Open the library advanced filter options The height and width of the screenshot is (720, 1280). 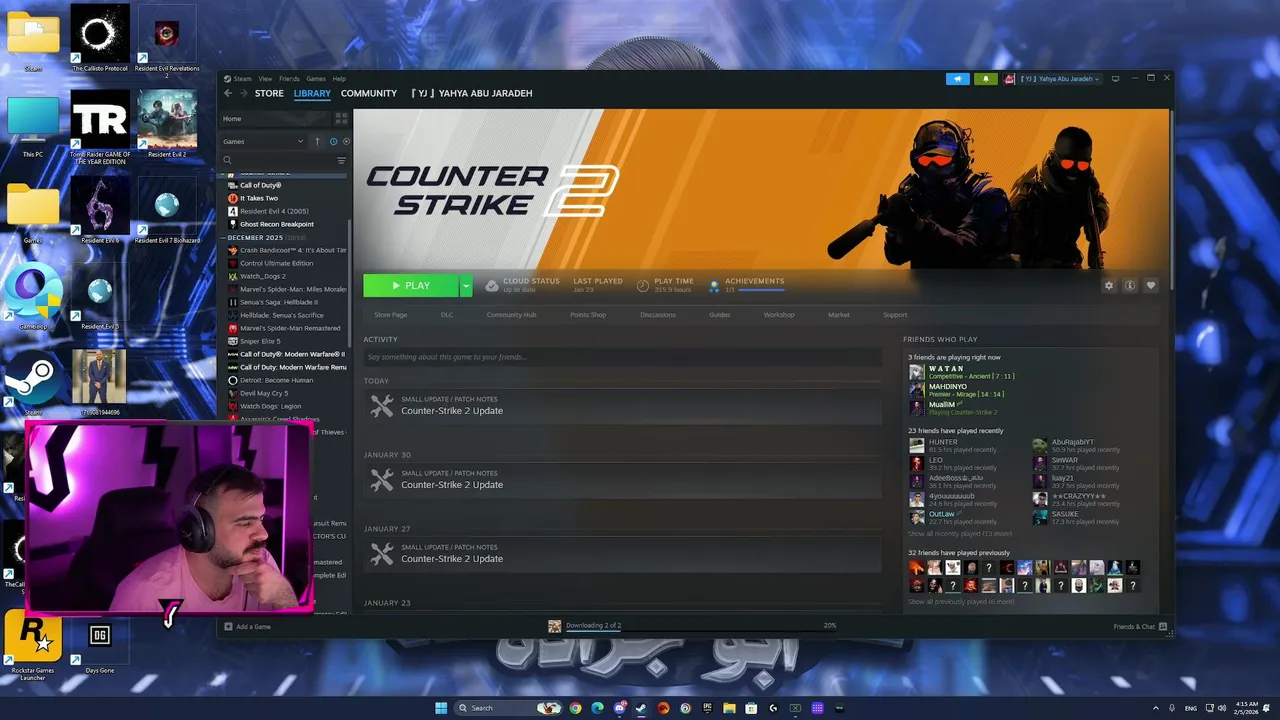coord(341,160)
